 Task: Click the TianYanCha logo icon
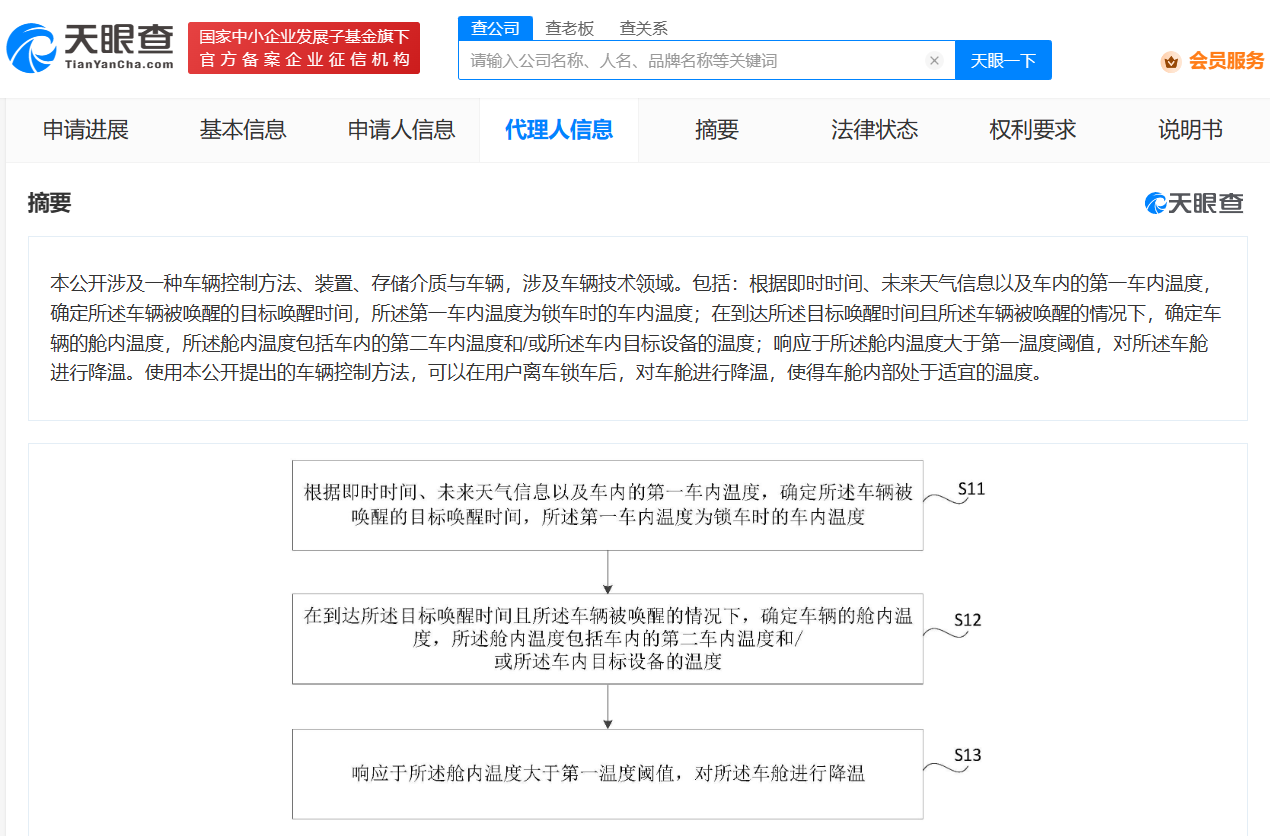tap(32, 48)
